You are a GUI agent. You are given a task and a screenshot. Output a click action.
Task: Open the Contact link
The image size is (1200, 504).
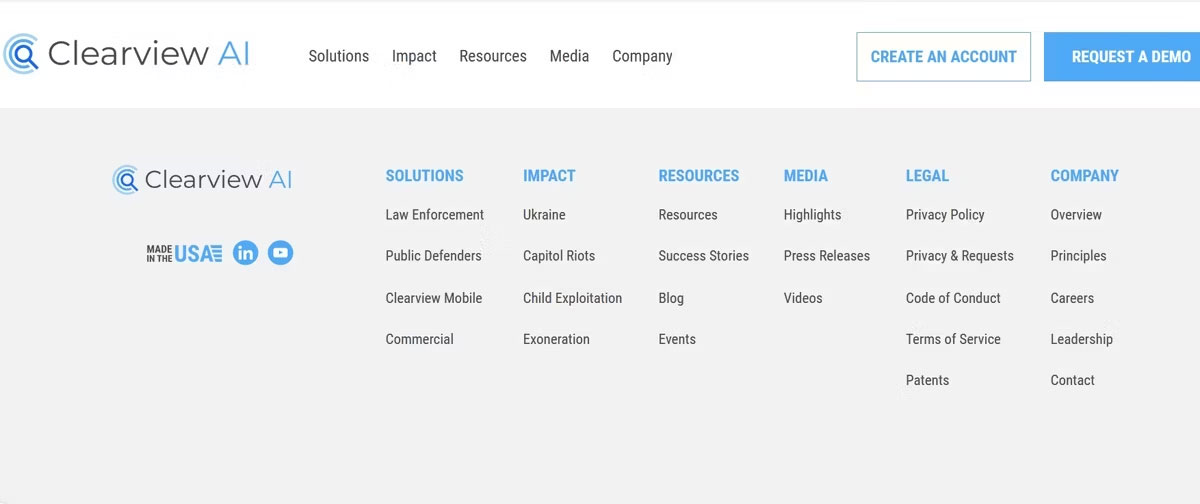click(1073, 380)
